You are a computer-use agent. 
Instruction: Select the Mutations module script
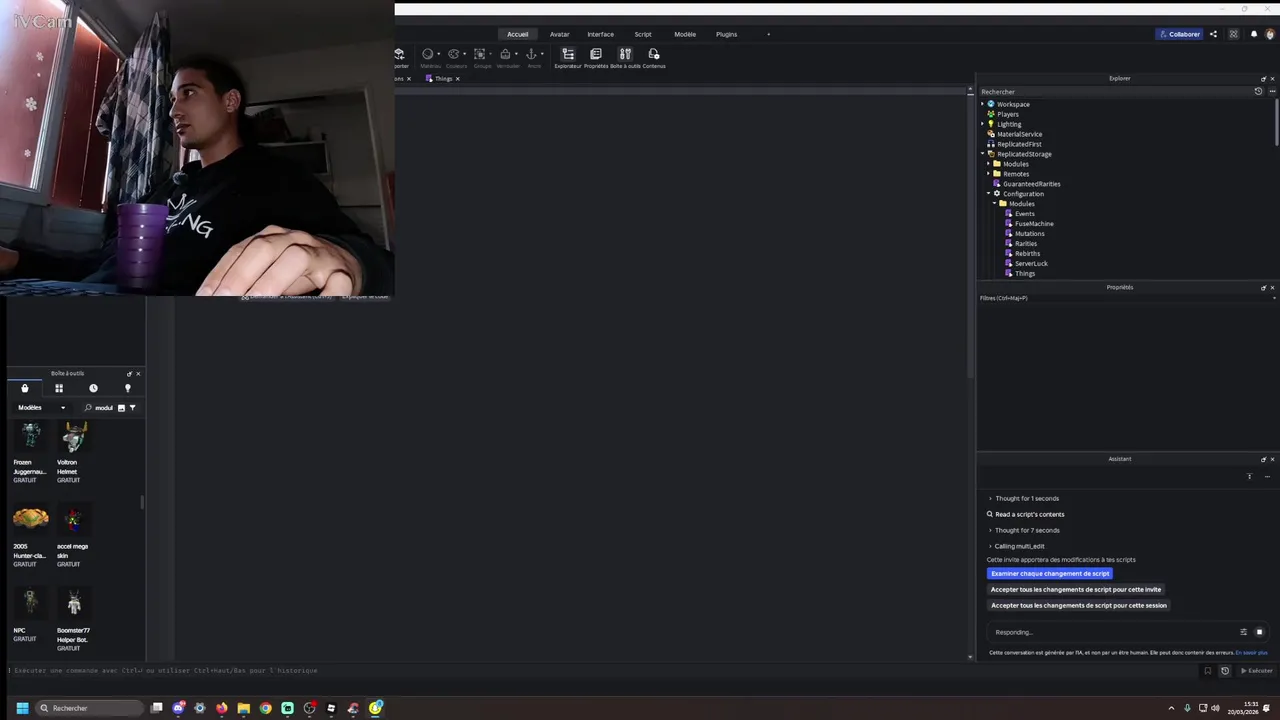(x=1029, y=234)
